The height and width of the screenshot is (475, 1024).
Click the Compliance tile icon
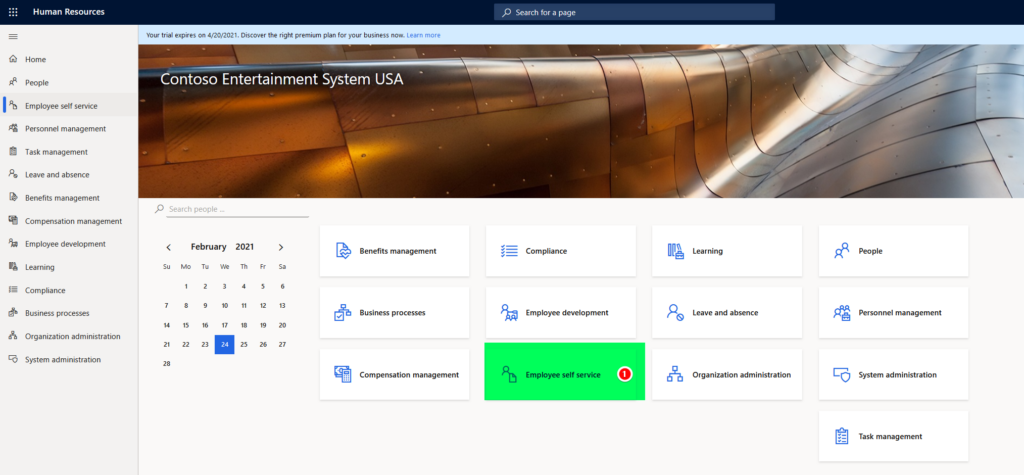click(x=509, y=251)
